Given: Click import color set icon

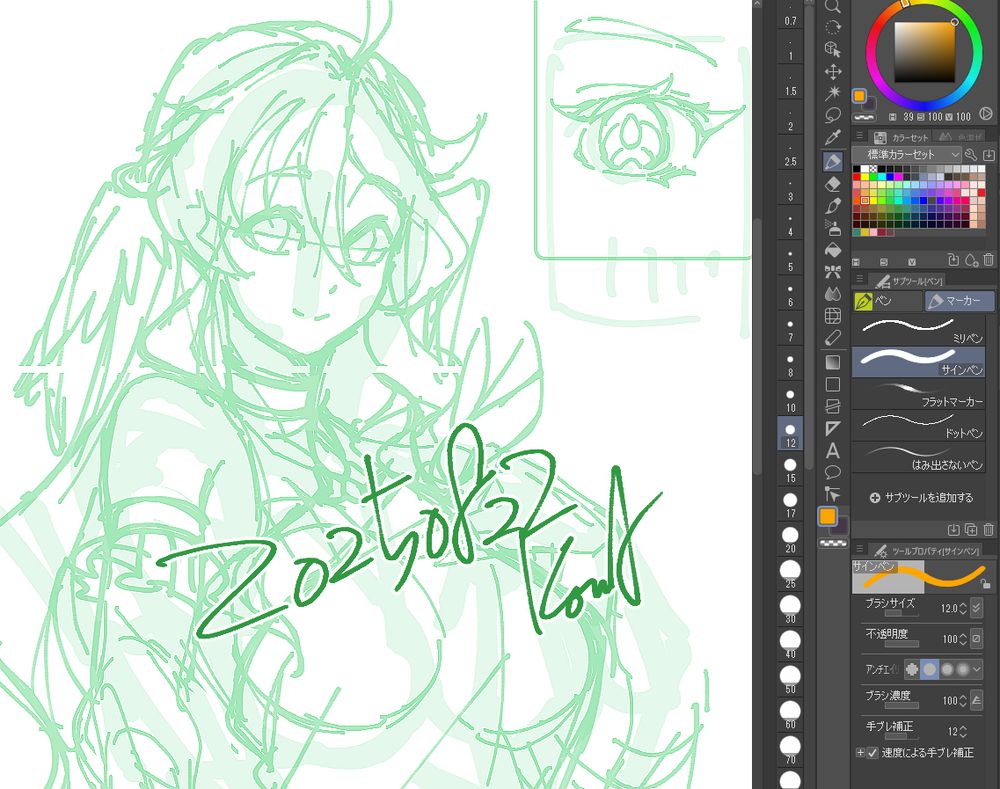Looking at the screenshot, I should coord(989,154).
